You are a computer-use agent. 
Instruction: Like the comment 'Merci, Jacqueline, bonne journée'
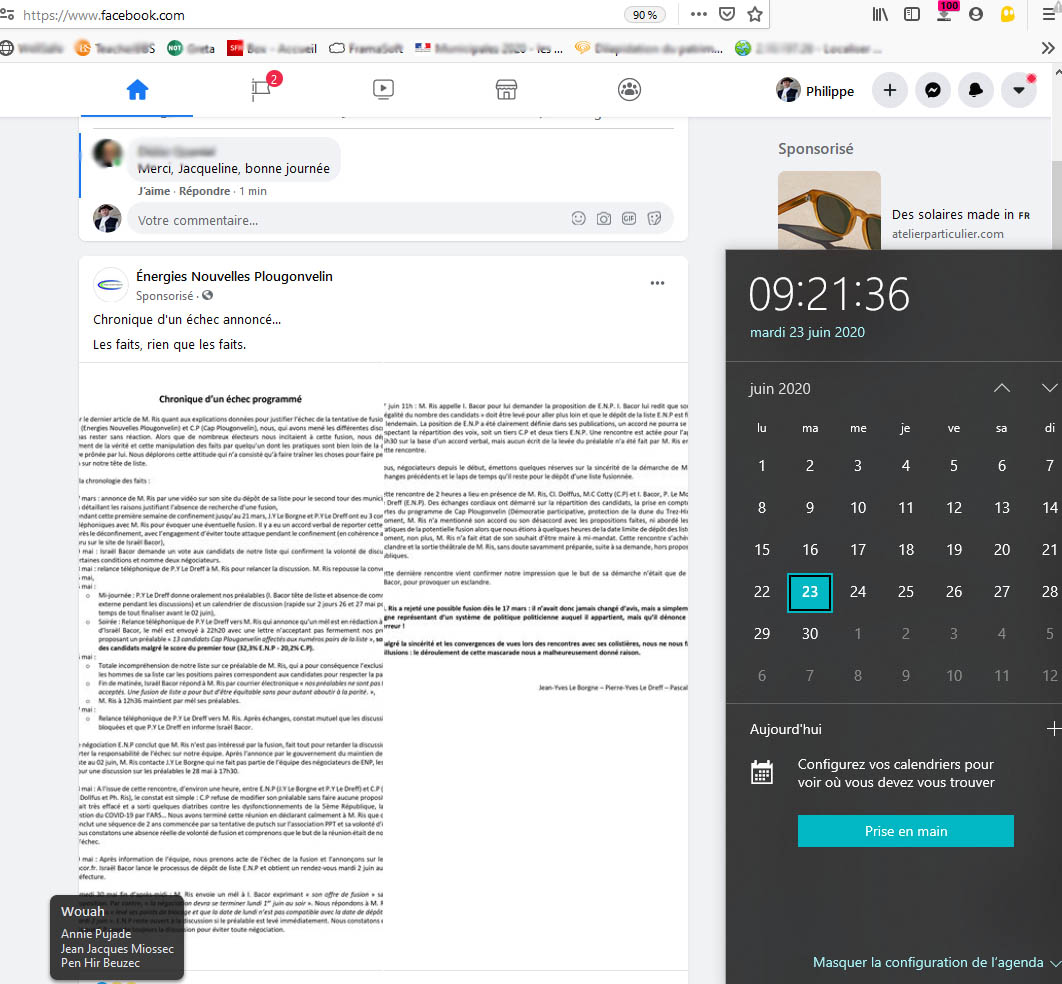[x=154, y=191]
